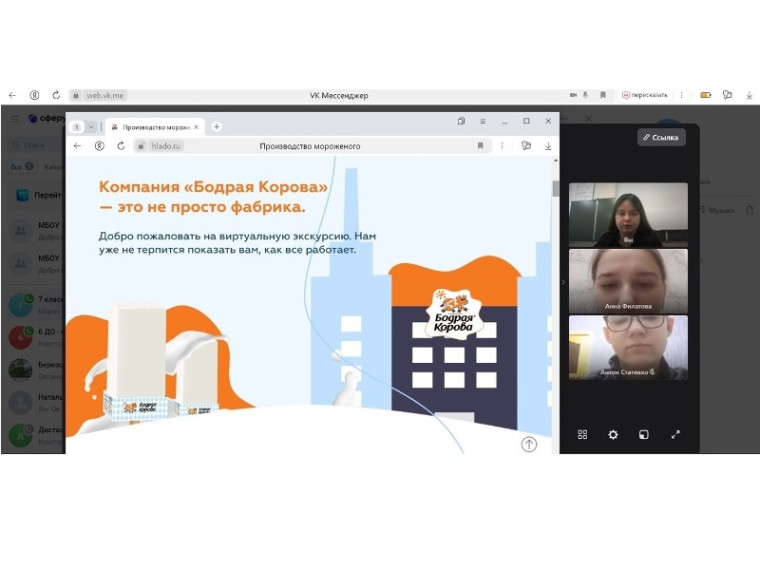Viewport: 760px width, 570px height.
Task: Open the '7 класс' chat in the sidebar
Action: [x=36, y=305]
